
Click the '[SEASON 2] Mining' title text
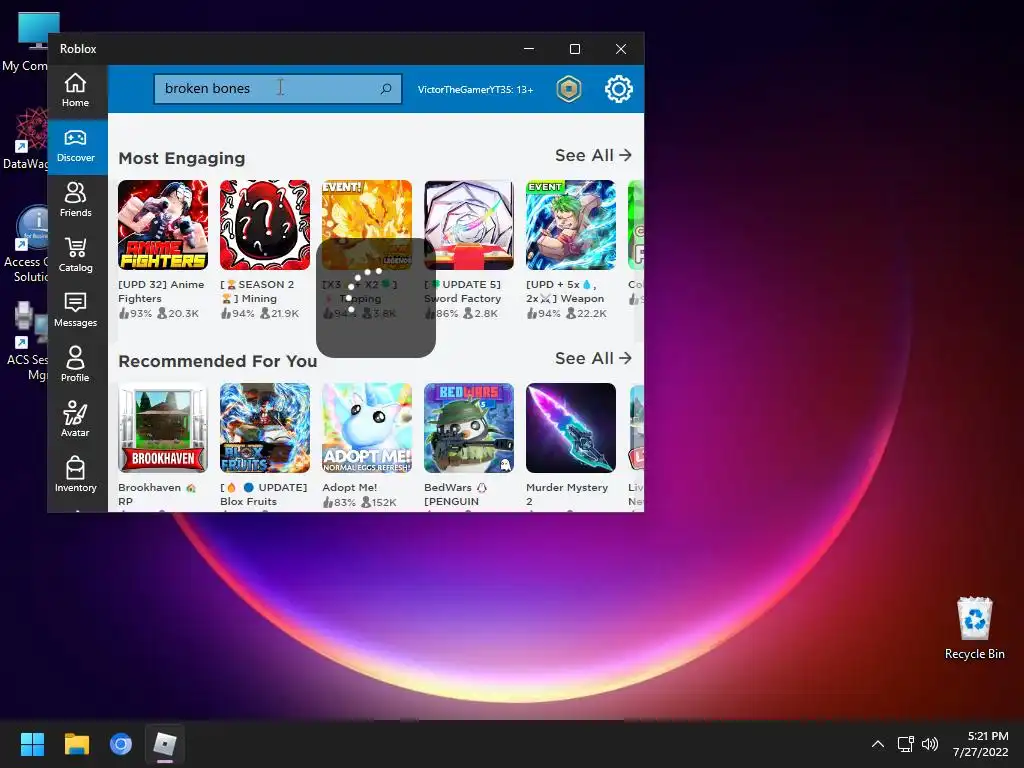[257, 291]
